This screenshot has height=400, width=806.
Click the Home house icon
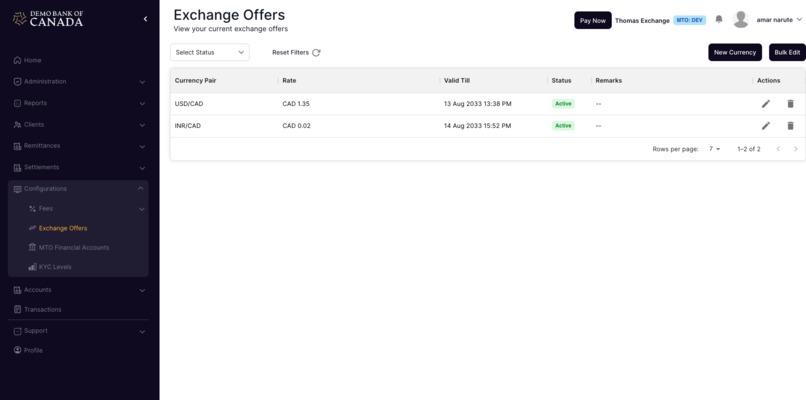coord(17,60)
